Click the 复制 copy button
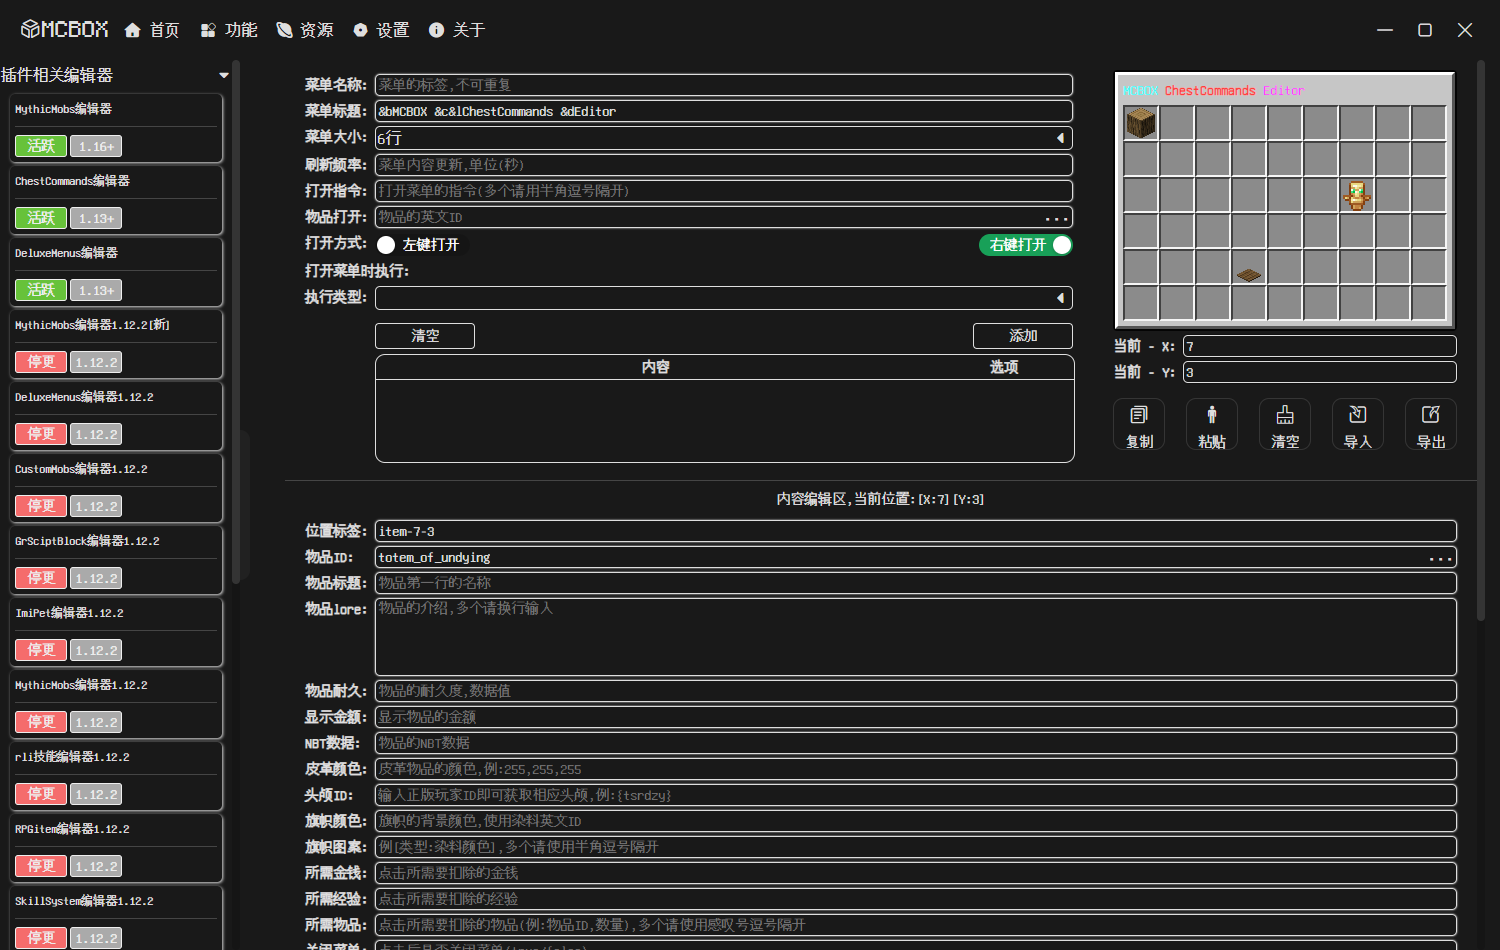Image resolution: width=1500 pixels, height=950 pixels. (x=1139, y=425)
